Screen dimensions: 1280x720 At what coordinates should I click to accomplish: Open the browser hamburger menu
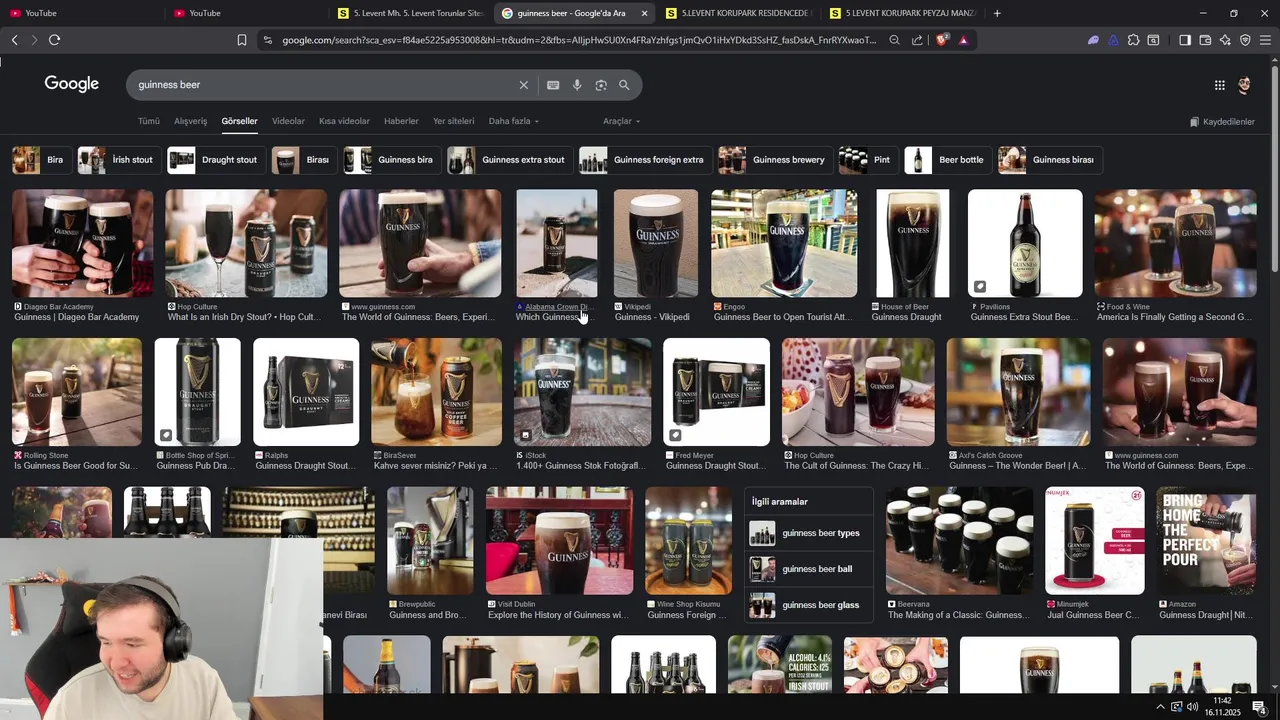1265,40
